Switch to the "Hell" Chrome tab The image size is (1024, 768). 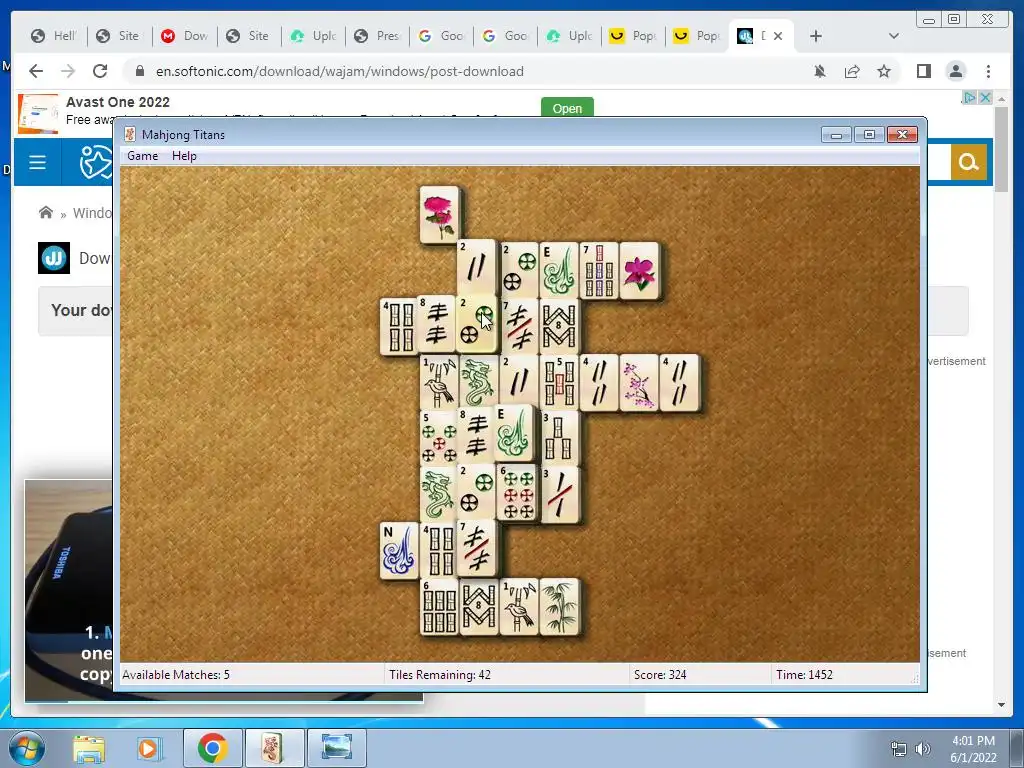point(54,36)
